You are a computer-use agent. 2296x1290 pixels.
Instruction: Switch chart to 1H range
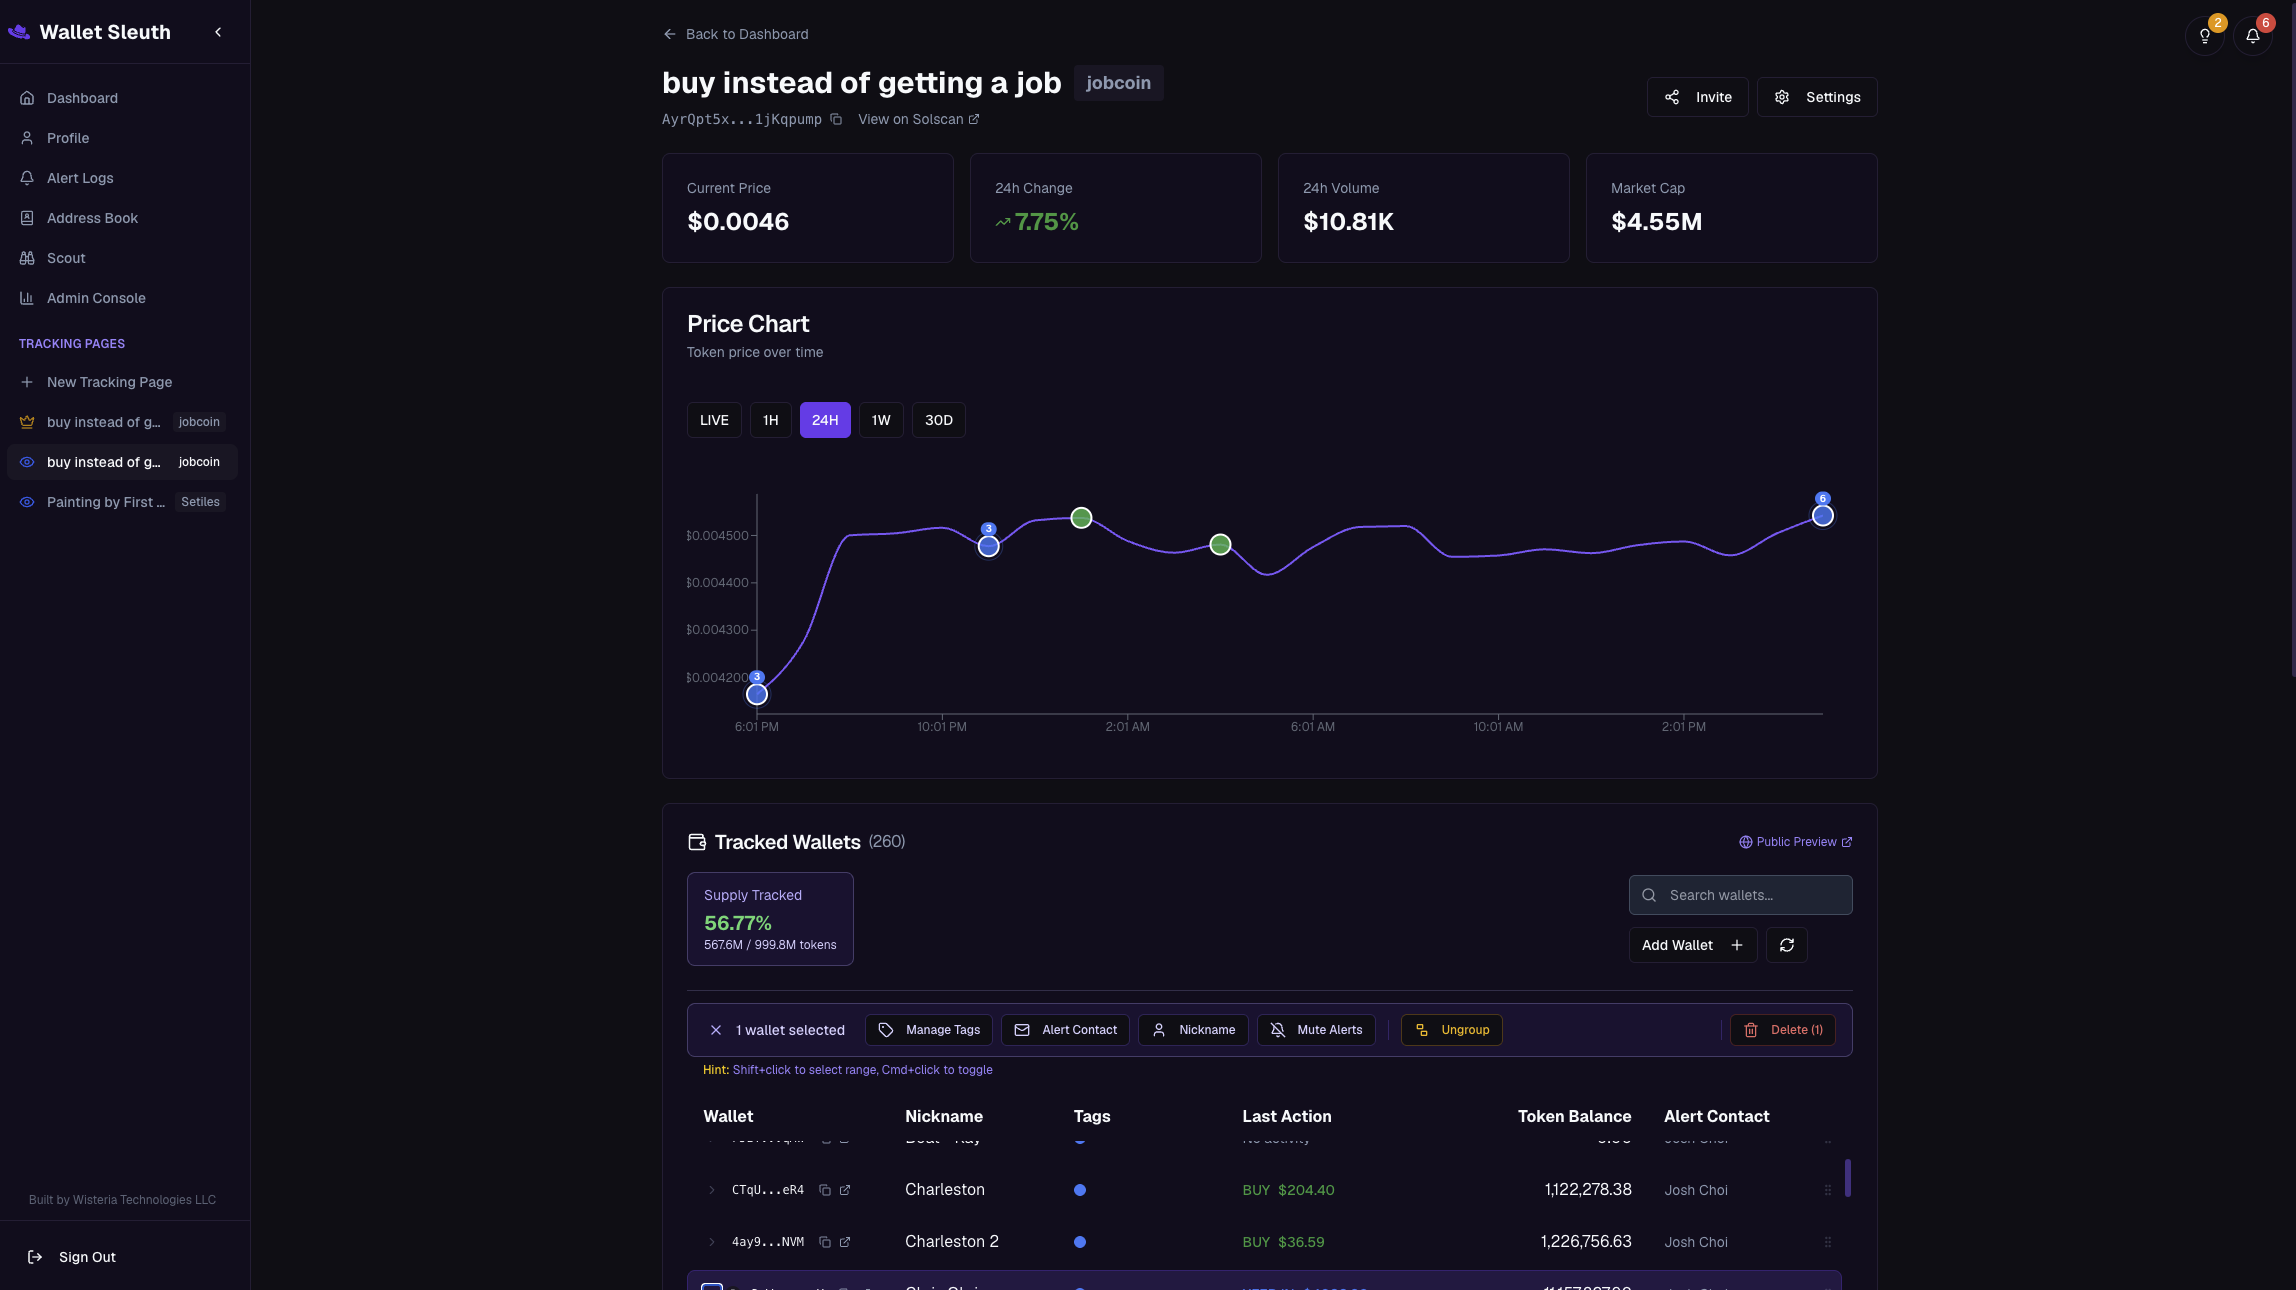[770, 420]
